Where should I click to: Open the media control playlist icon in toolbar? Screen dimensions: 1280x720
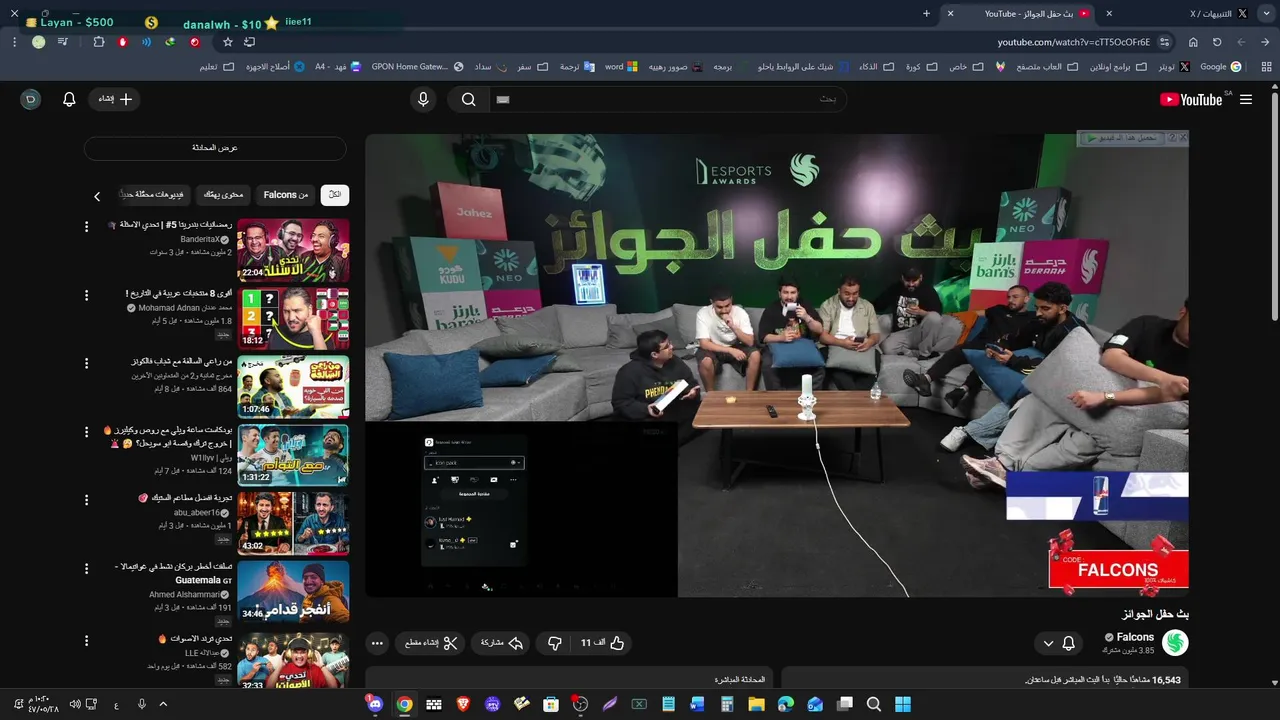[63, 42]
